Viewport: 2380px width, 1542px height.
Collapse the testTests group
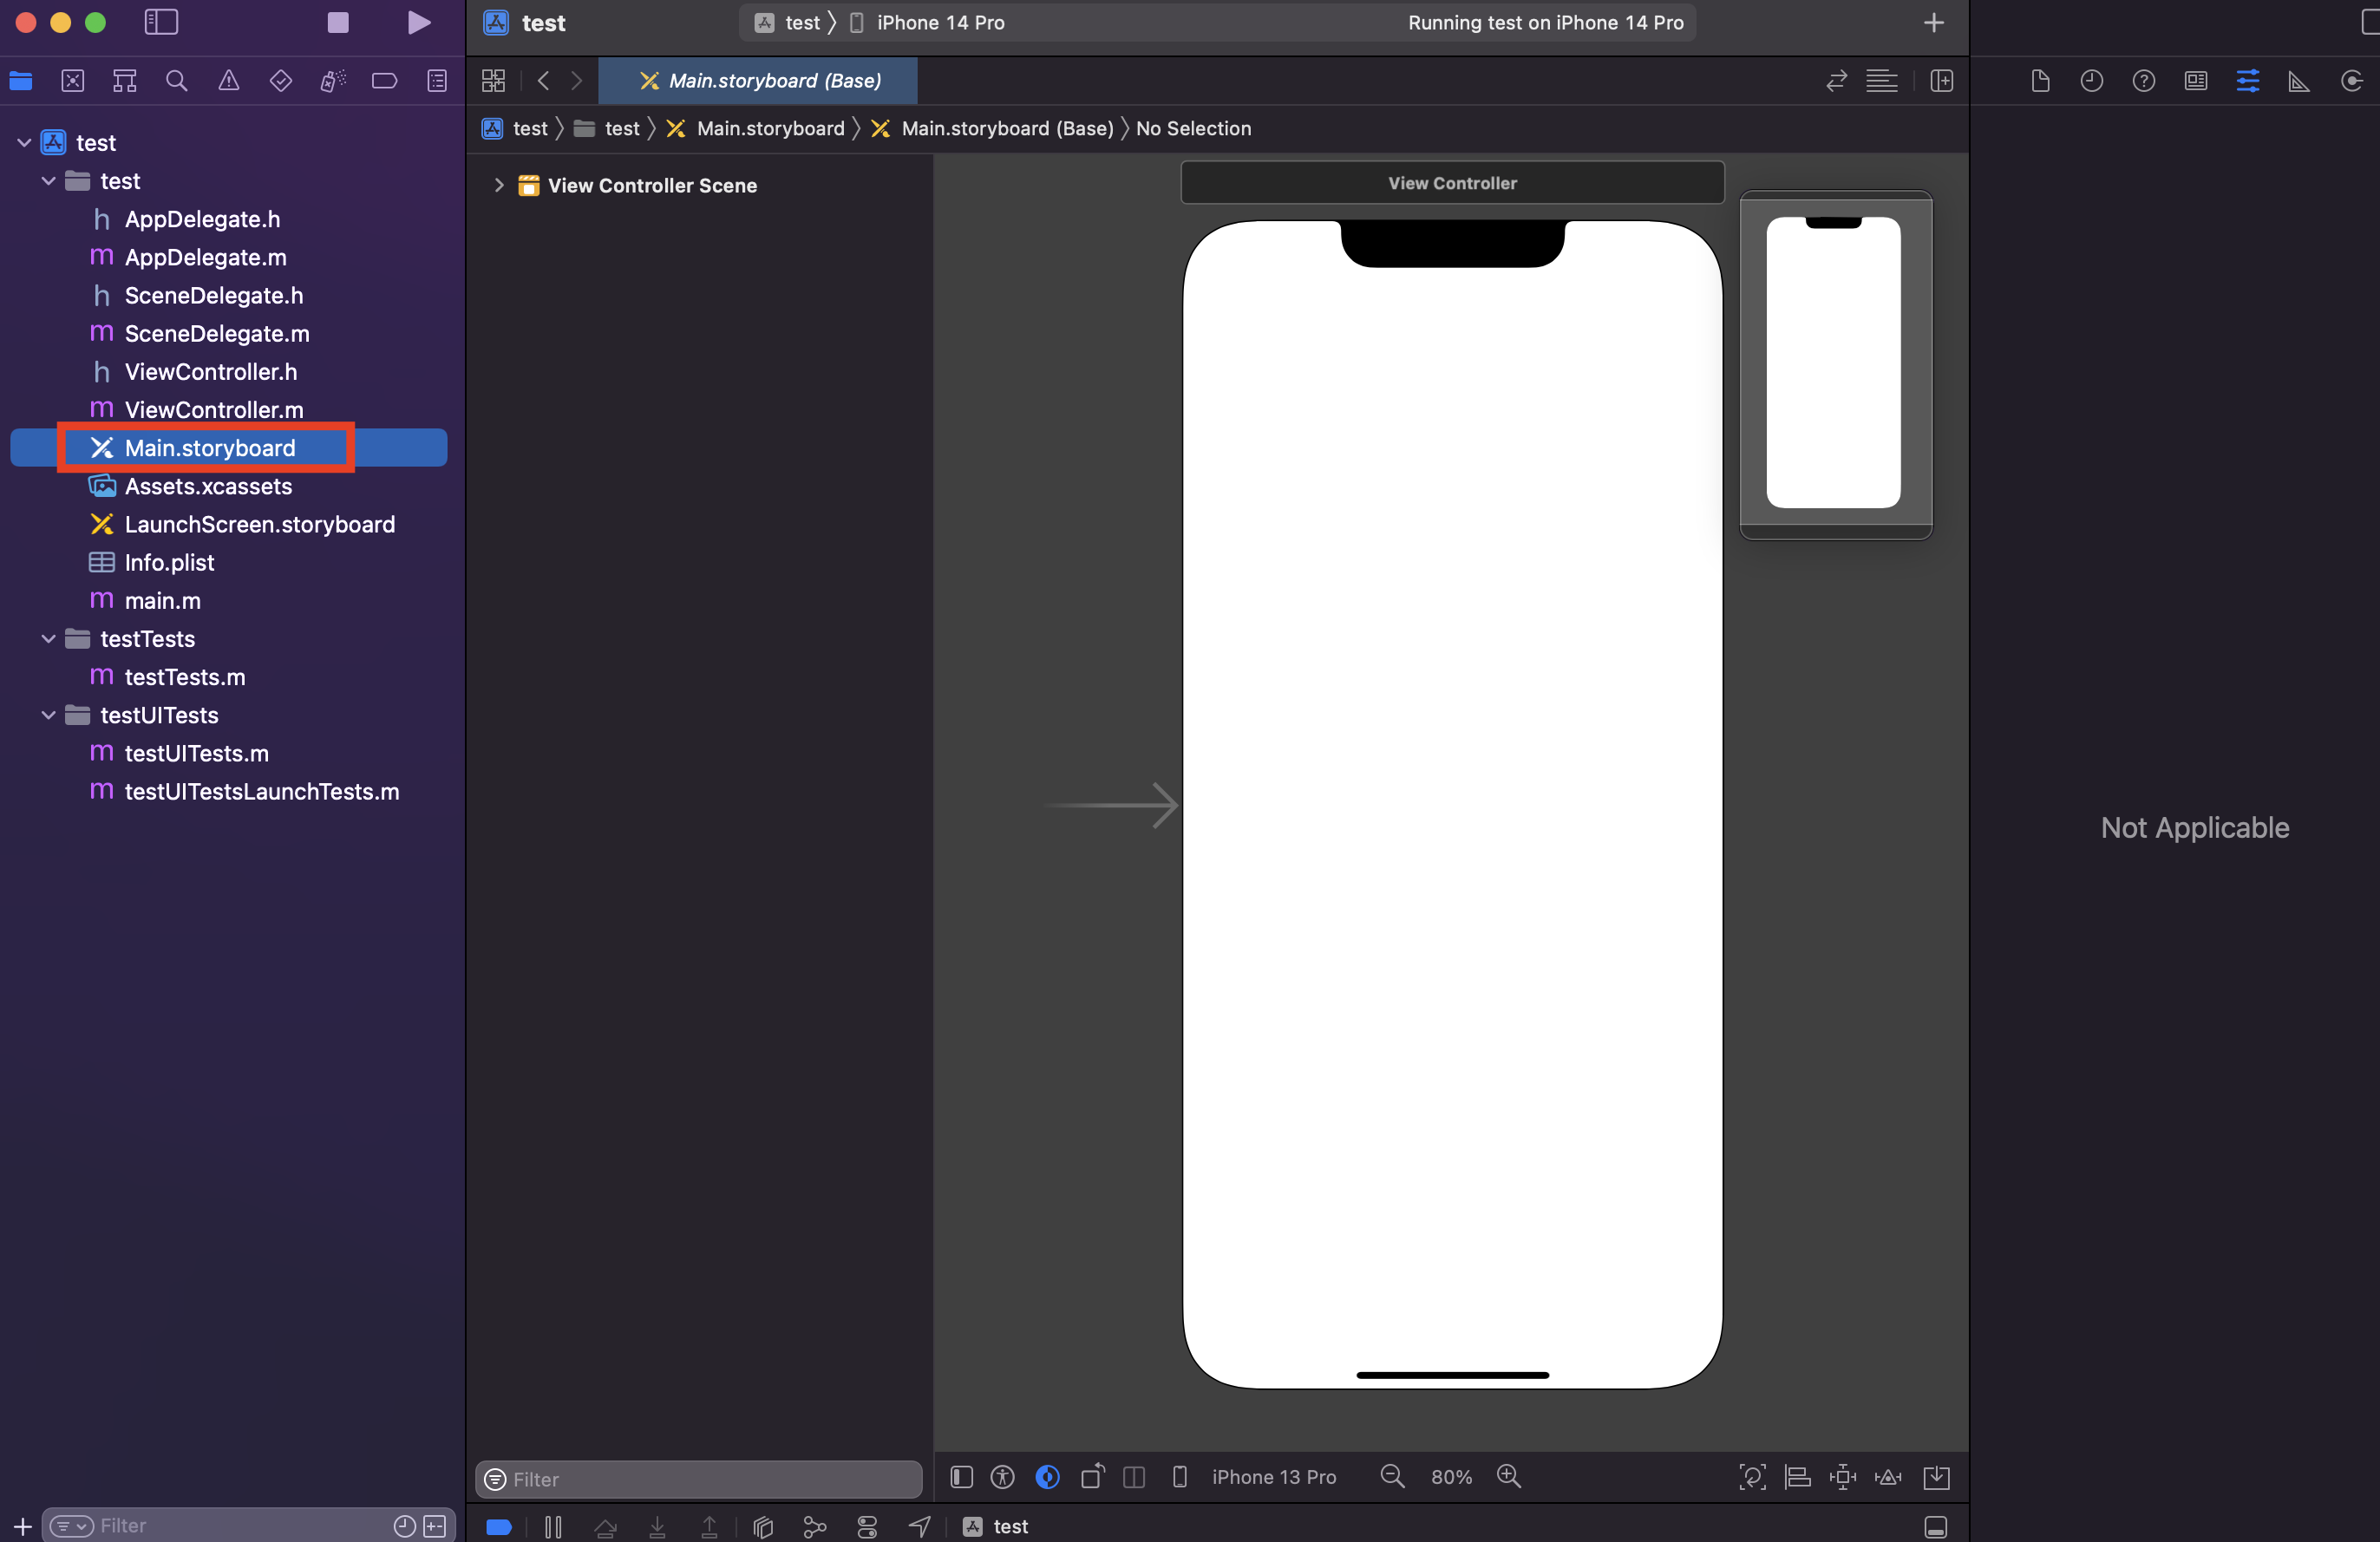coord(48,639)
